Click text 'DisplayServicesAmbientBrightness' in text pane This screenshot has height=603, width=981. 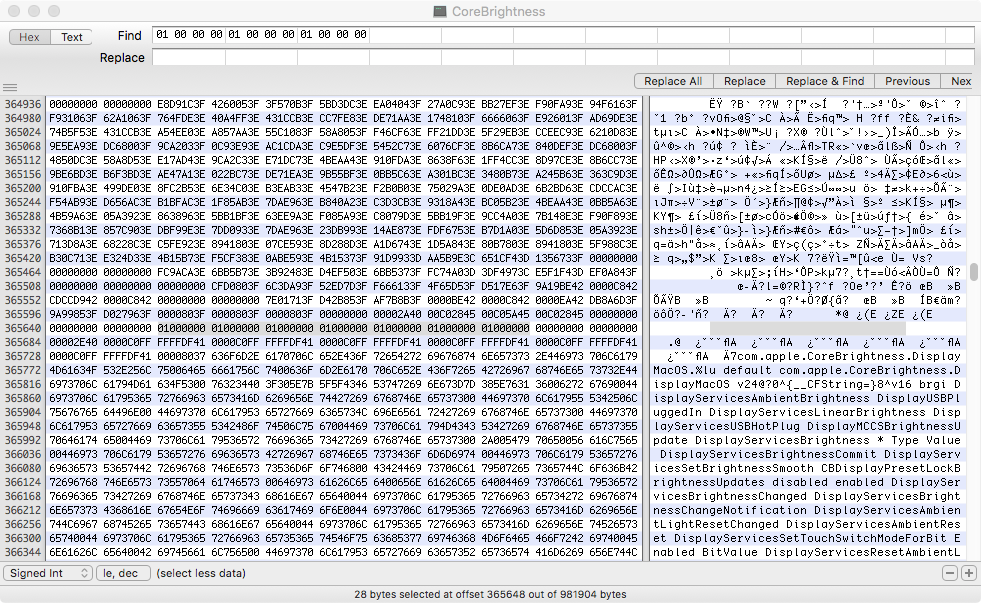pos(762,398)
